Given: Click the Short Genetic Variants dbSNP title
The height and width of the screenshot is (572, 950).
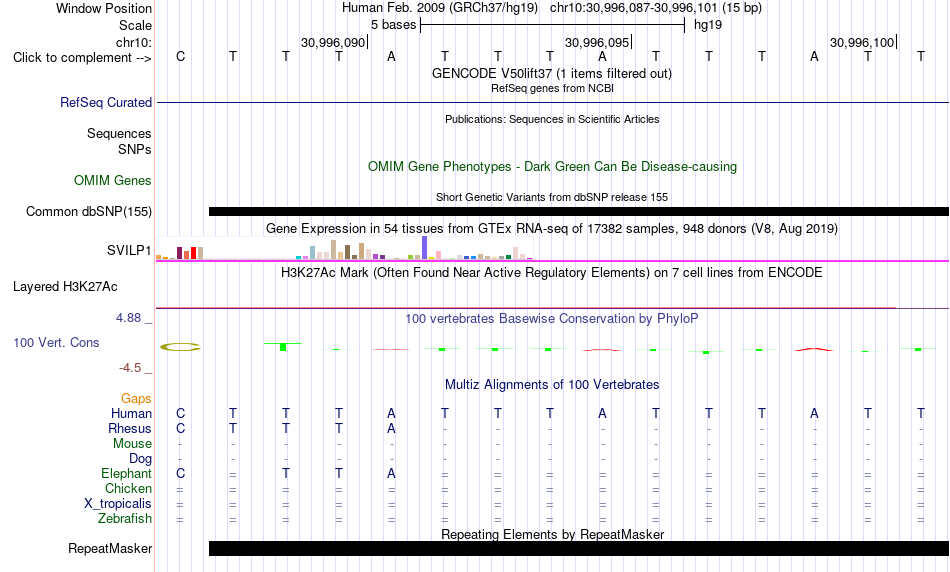Looking at the screenshot, I should click(552, 198).
